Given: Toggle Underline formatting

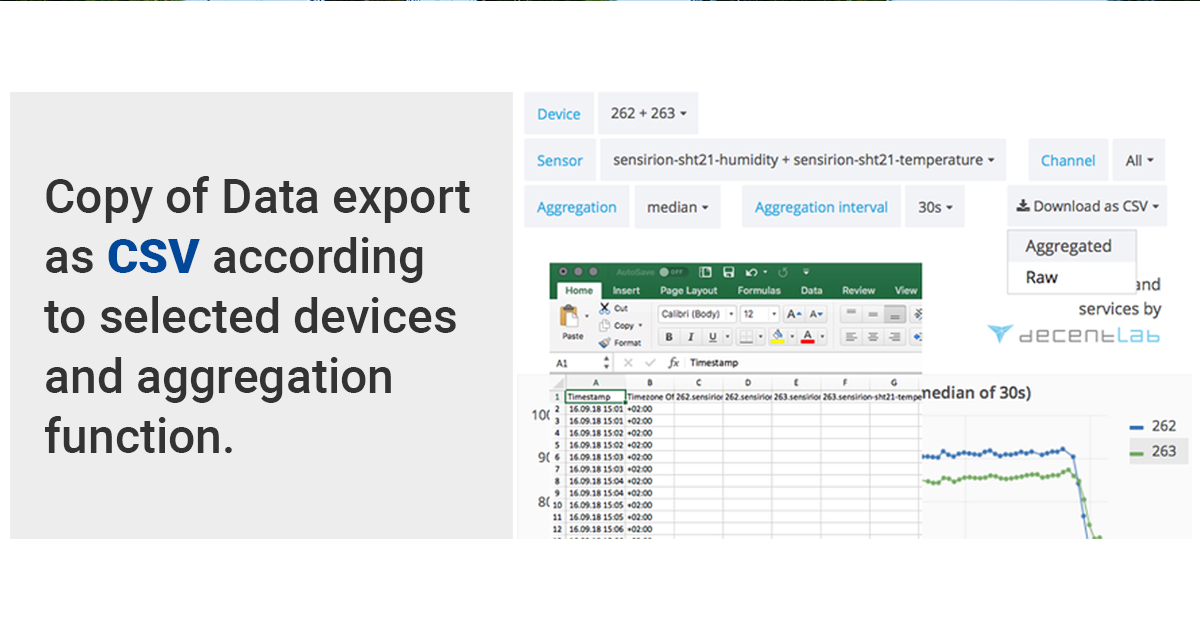Looking at the screenshot, I should coord(712,337).
